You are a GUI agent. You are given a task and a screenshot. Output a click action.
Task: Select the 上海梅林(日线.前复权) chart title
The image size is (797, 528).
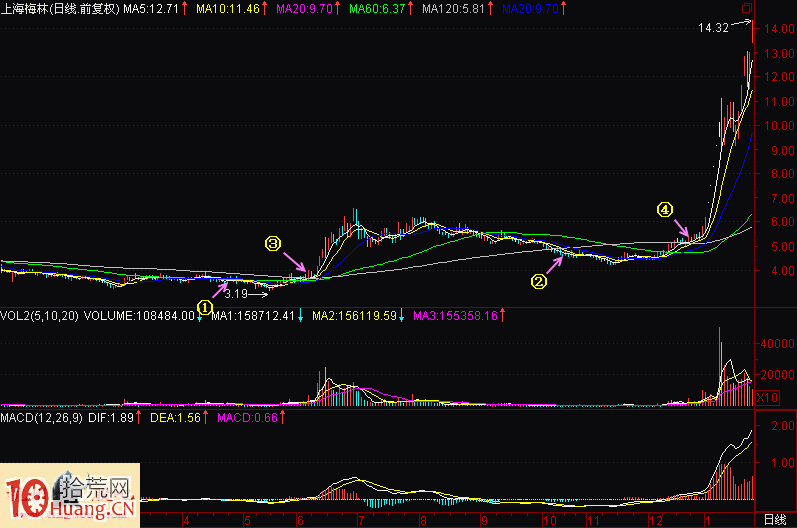point(60,9)
